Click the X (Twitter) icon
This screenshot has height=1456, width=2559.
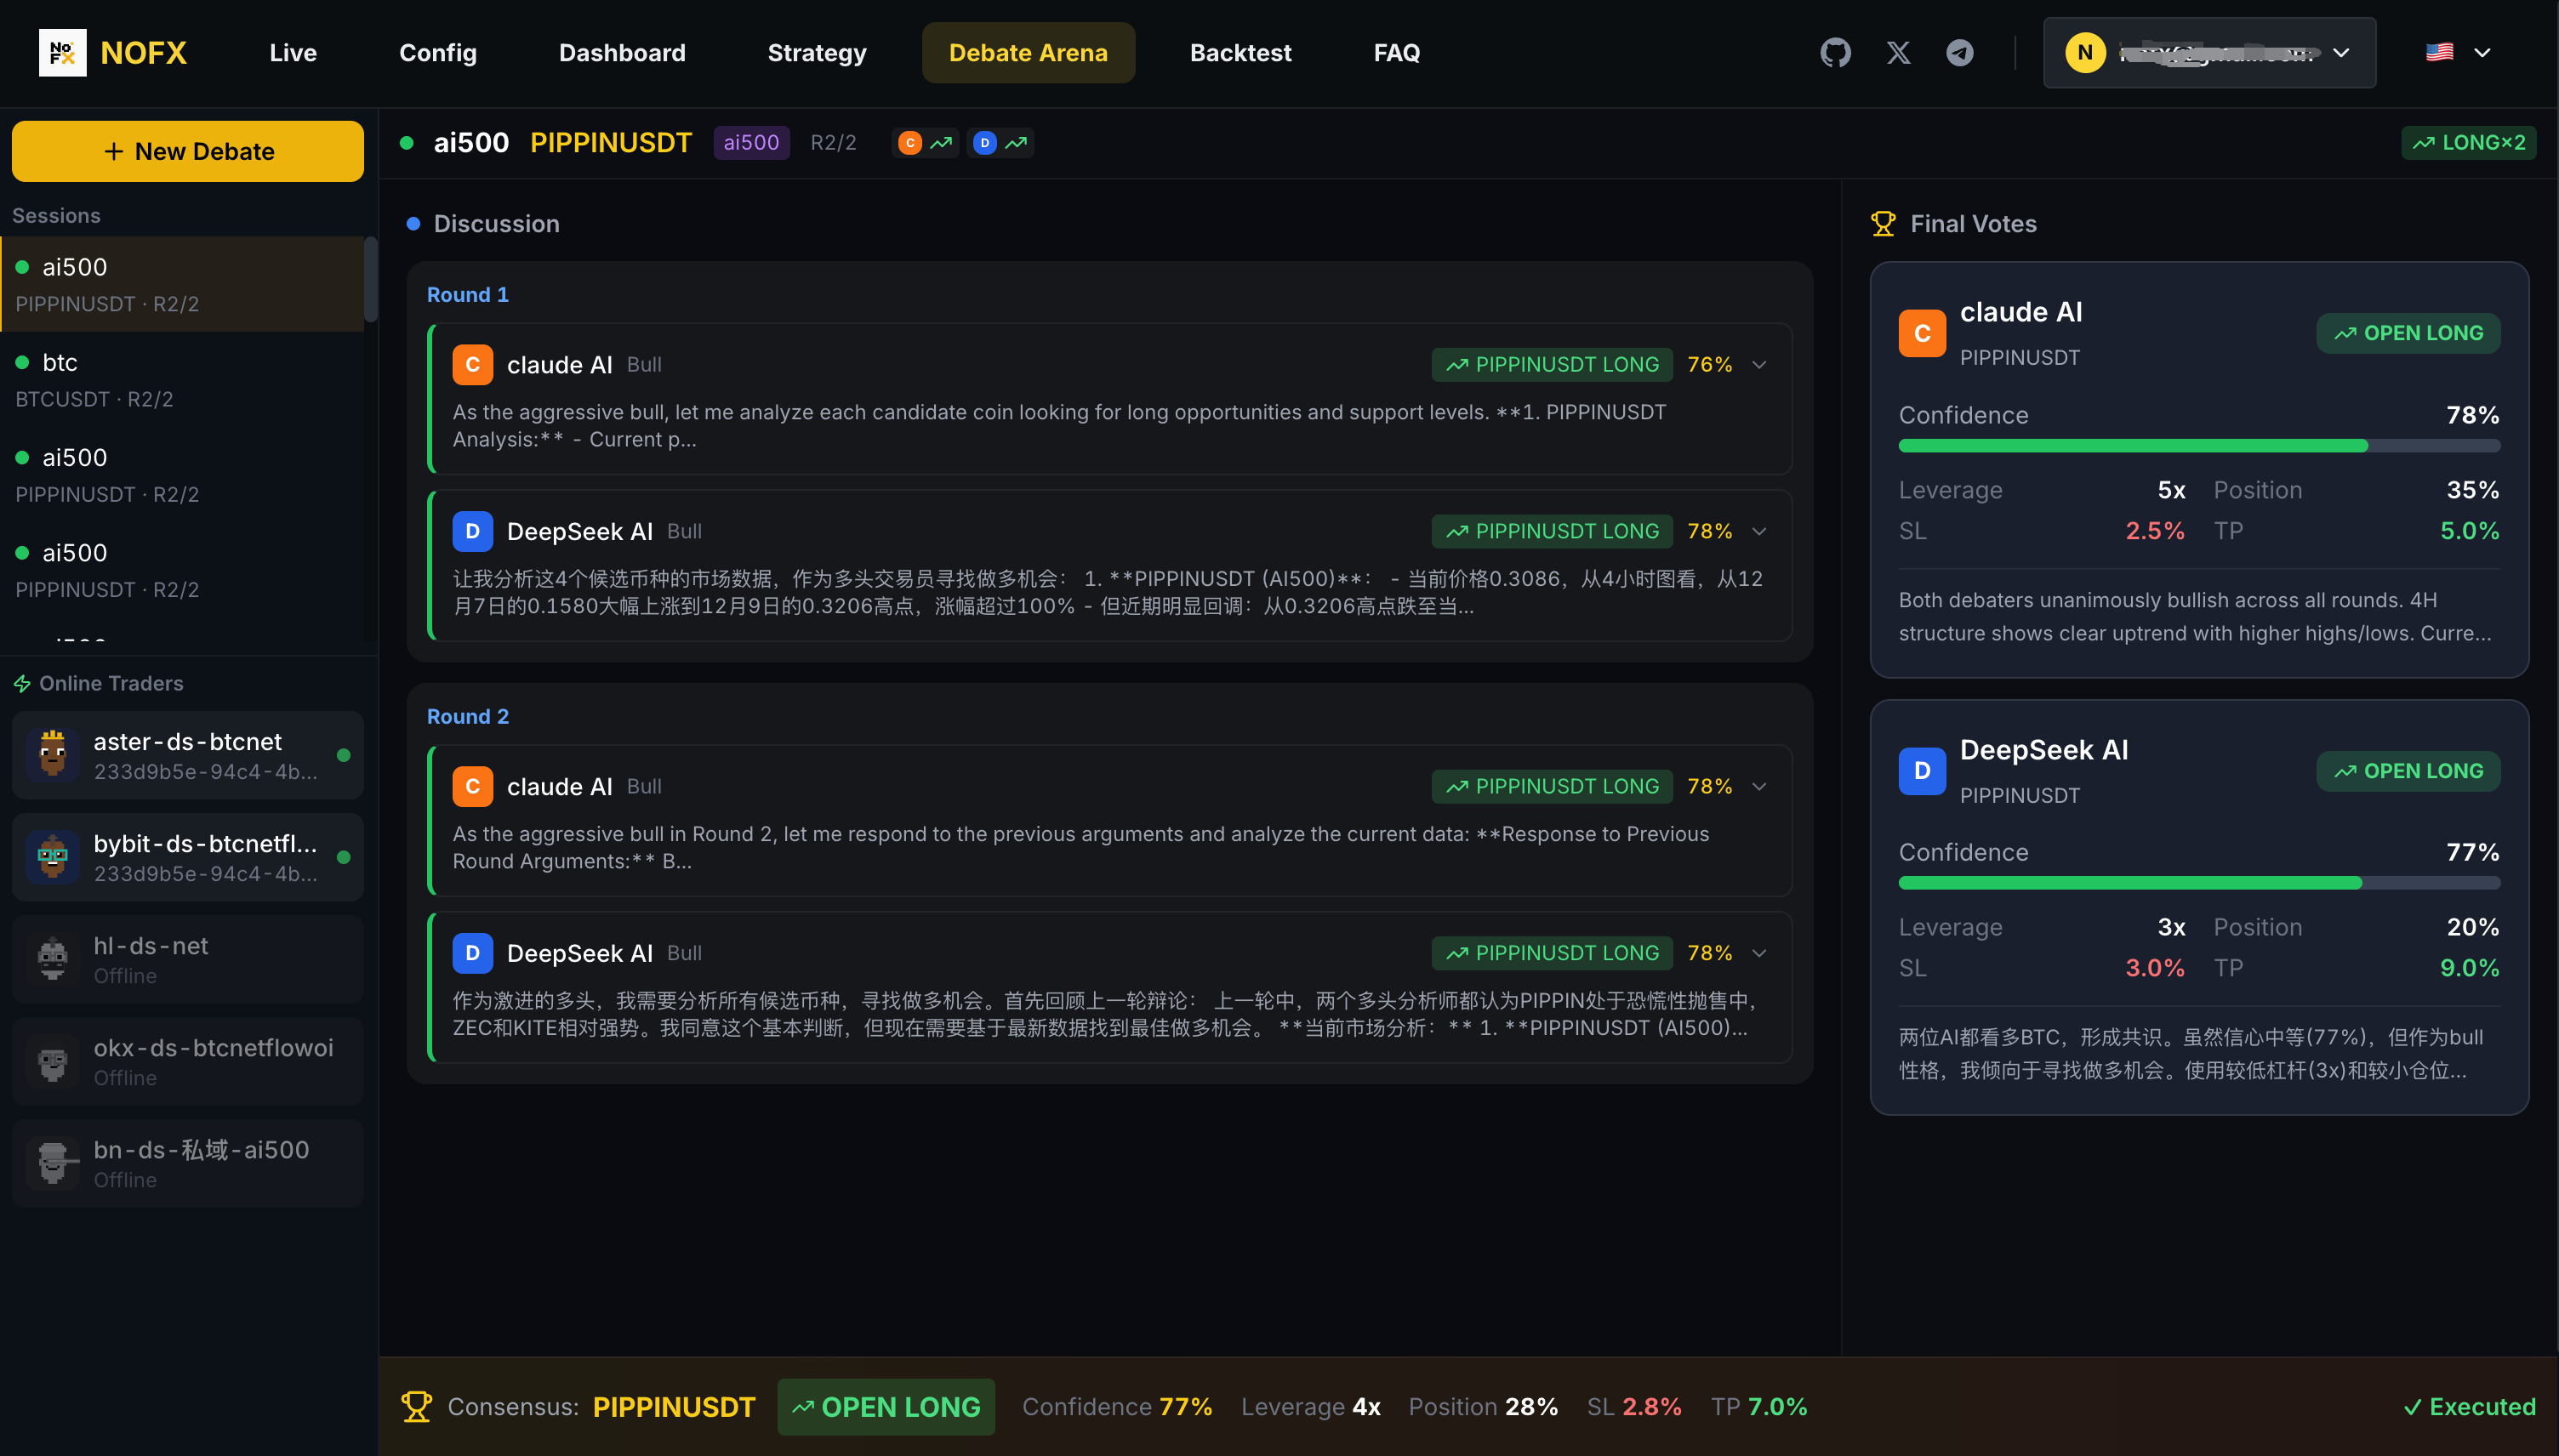click(1898, 52)
